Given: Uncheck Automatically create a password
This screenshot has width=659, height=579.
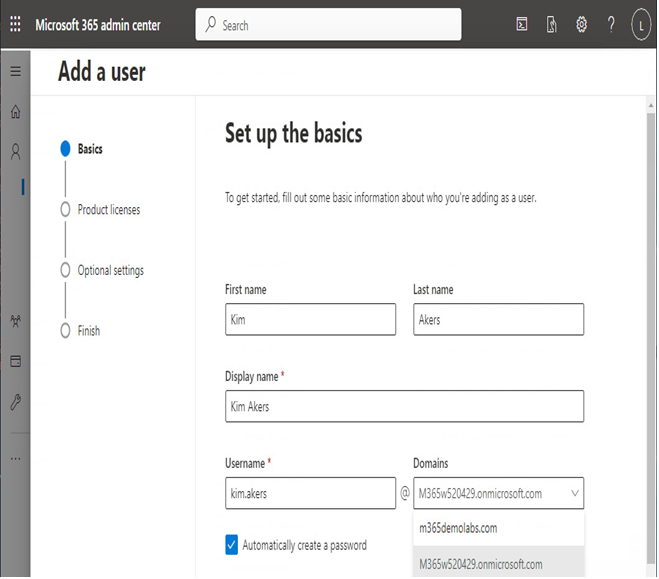Looking at the screenshot, I should (232, 546).
